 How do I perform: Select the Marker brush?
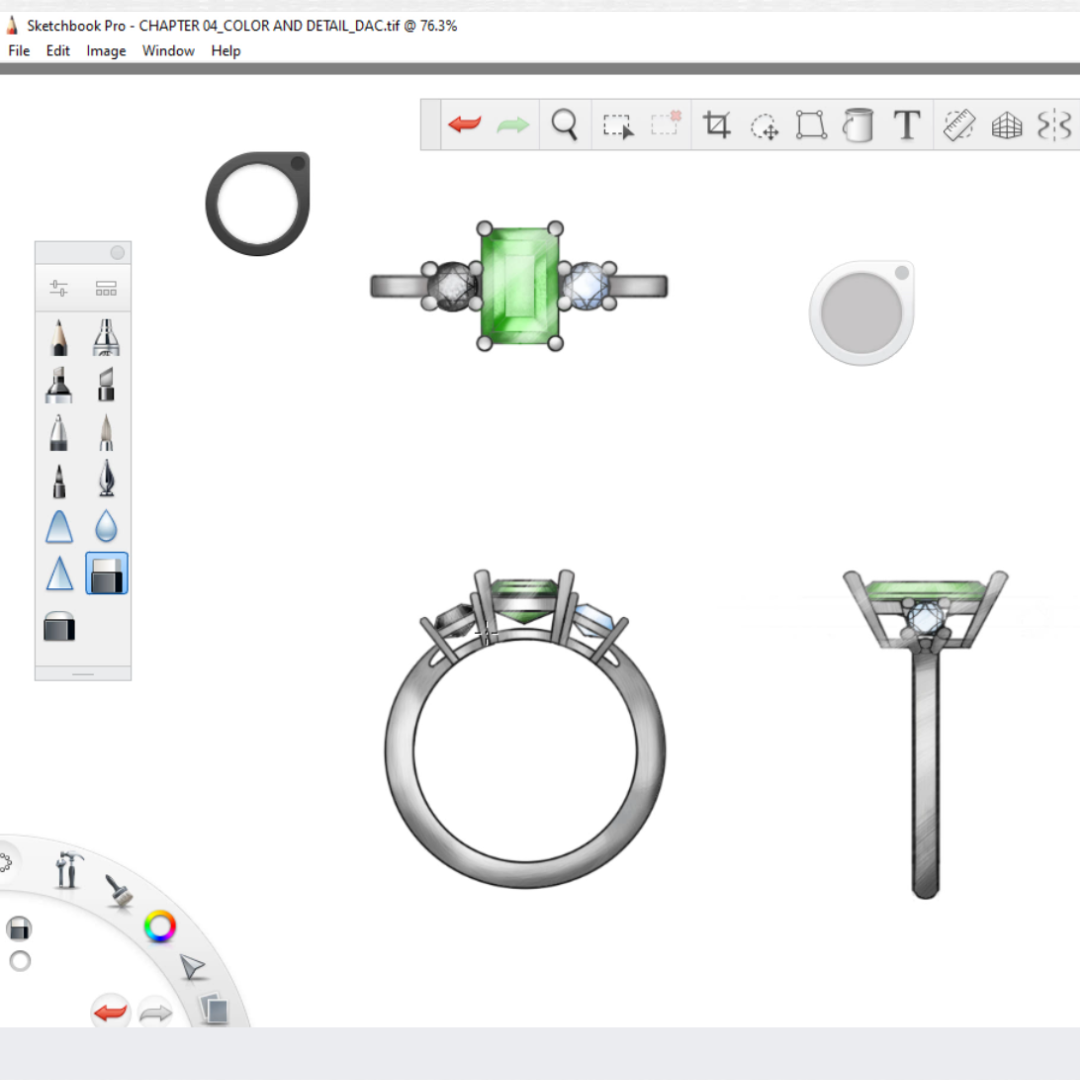[x=59, y=384]
